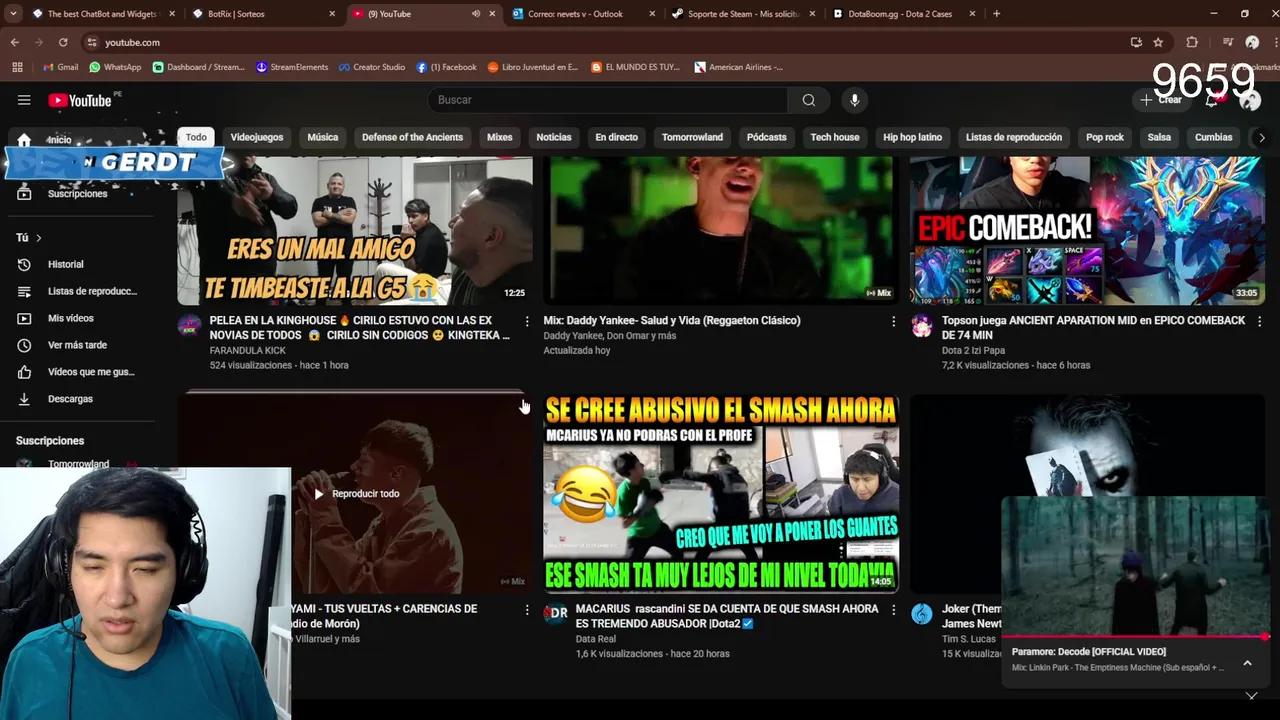The width and height of the screenshot is (1280, 720).
Task: Switch to the BotRix Sorteos tab
Action: click(x=264, y=14)
